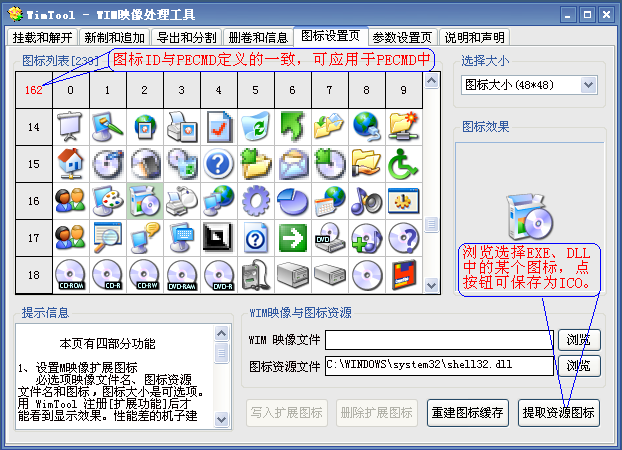Click the WimTool title bar app icon

(15, 15)
